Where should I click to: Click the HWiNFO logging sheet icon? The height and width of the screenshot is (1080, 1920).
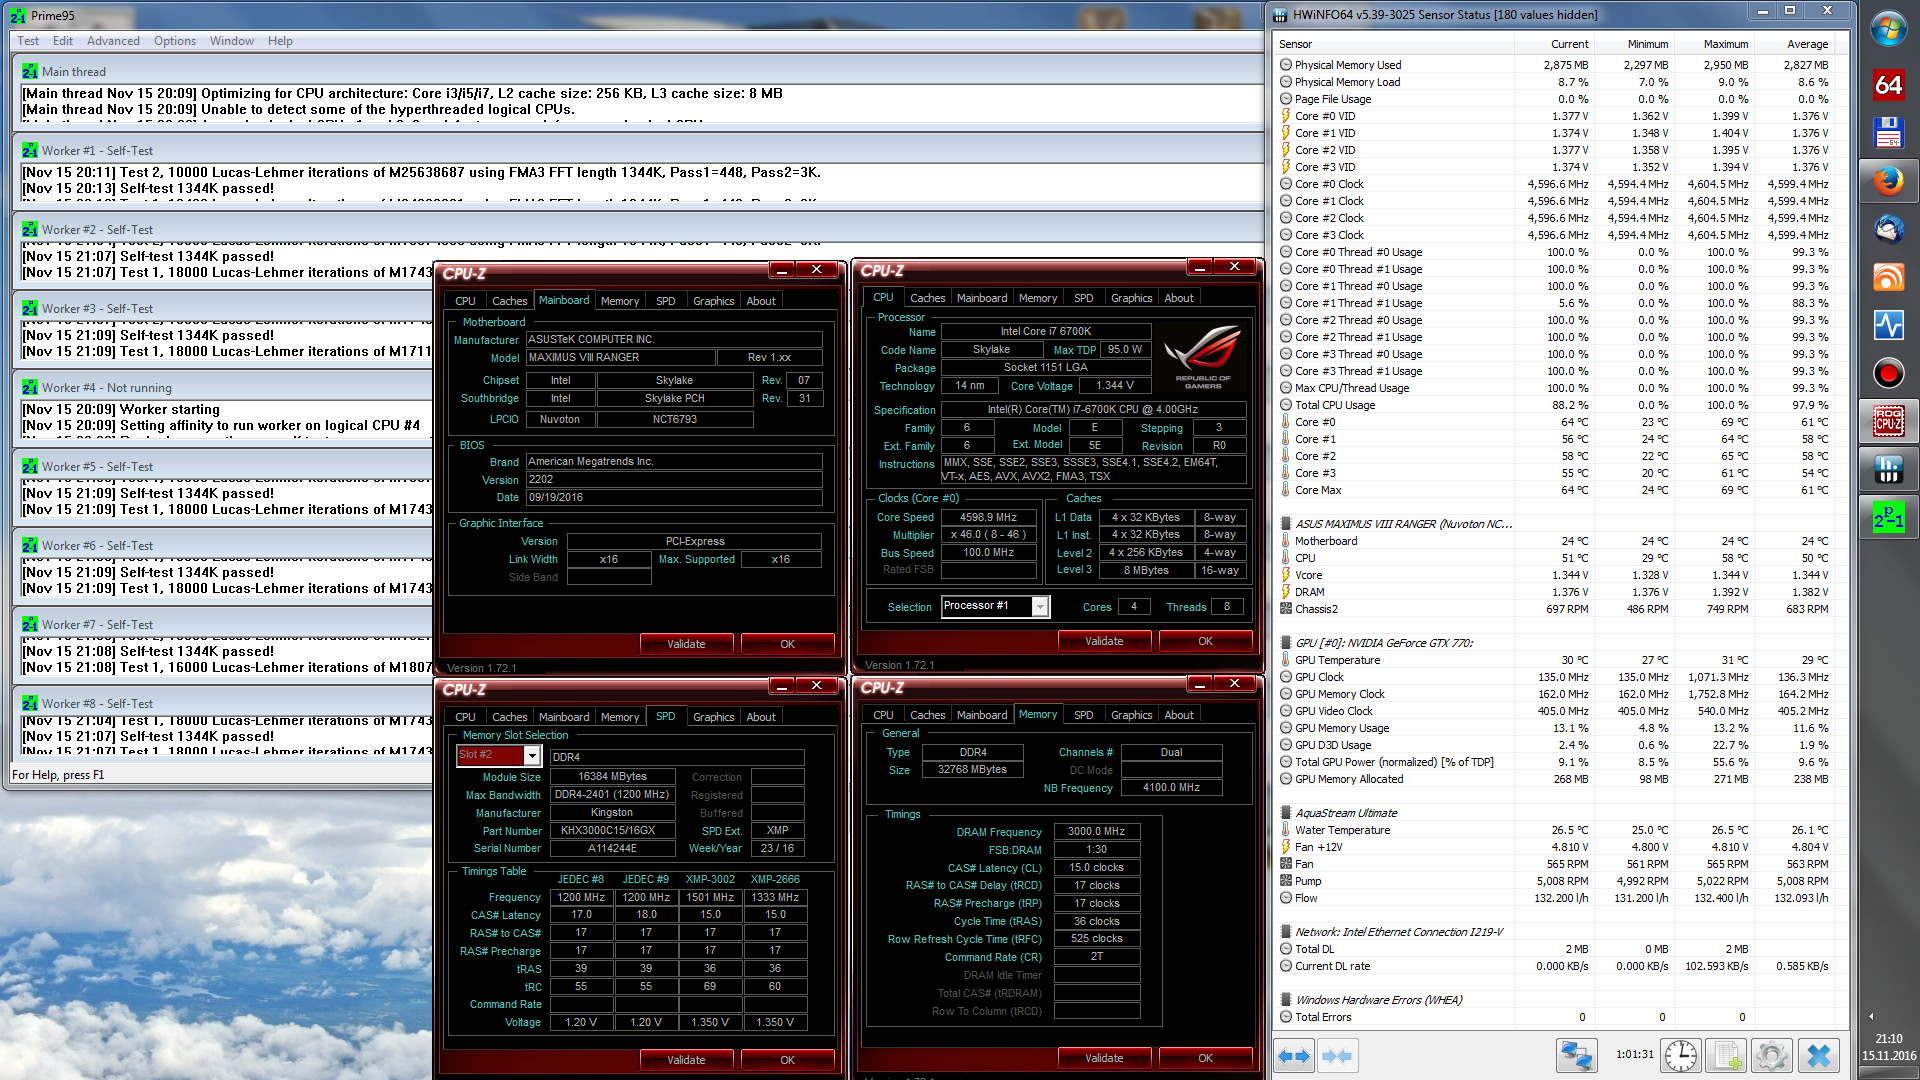(1726, 1056)
